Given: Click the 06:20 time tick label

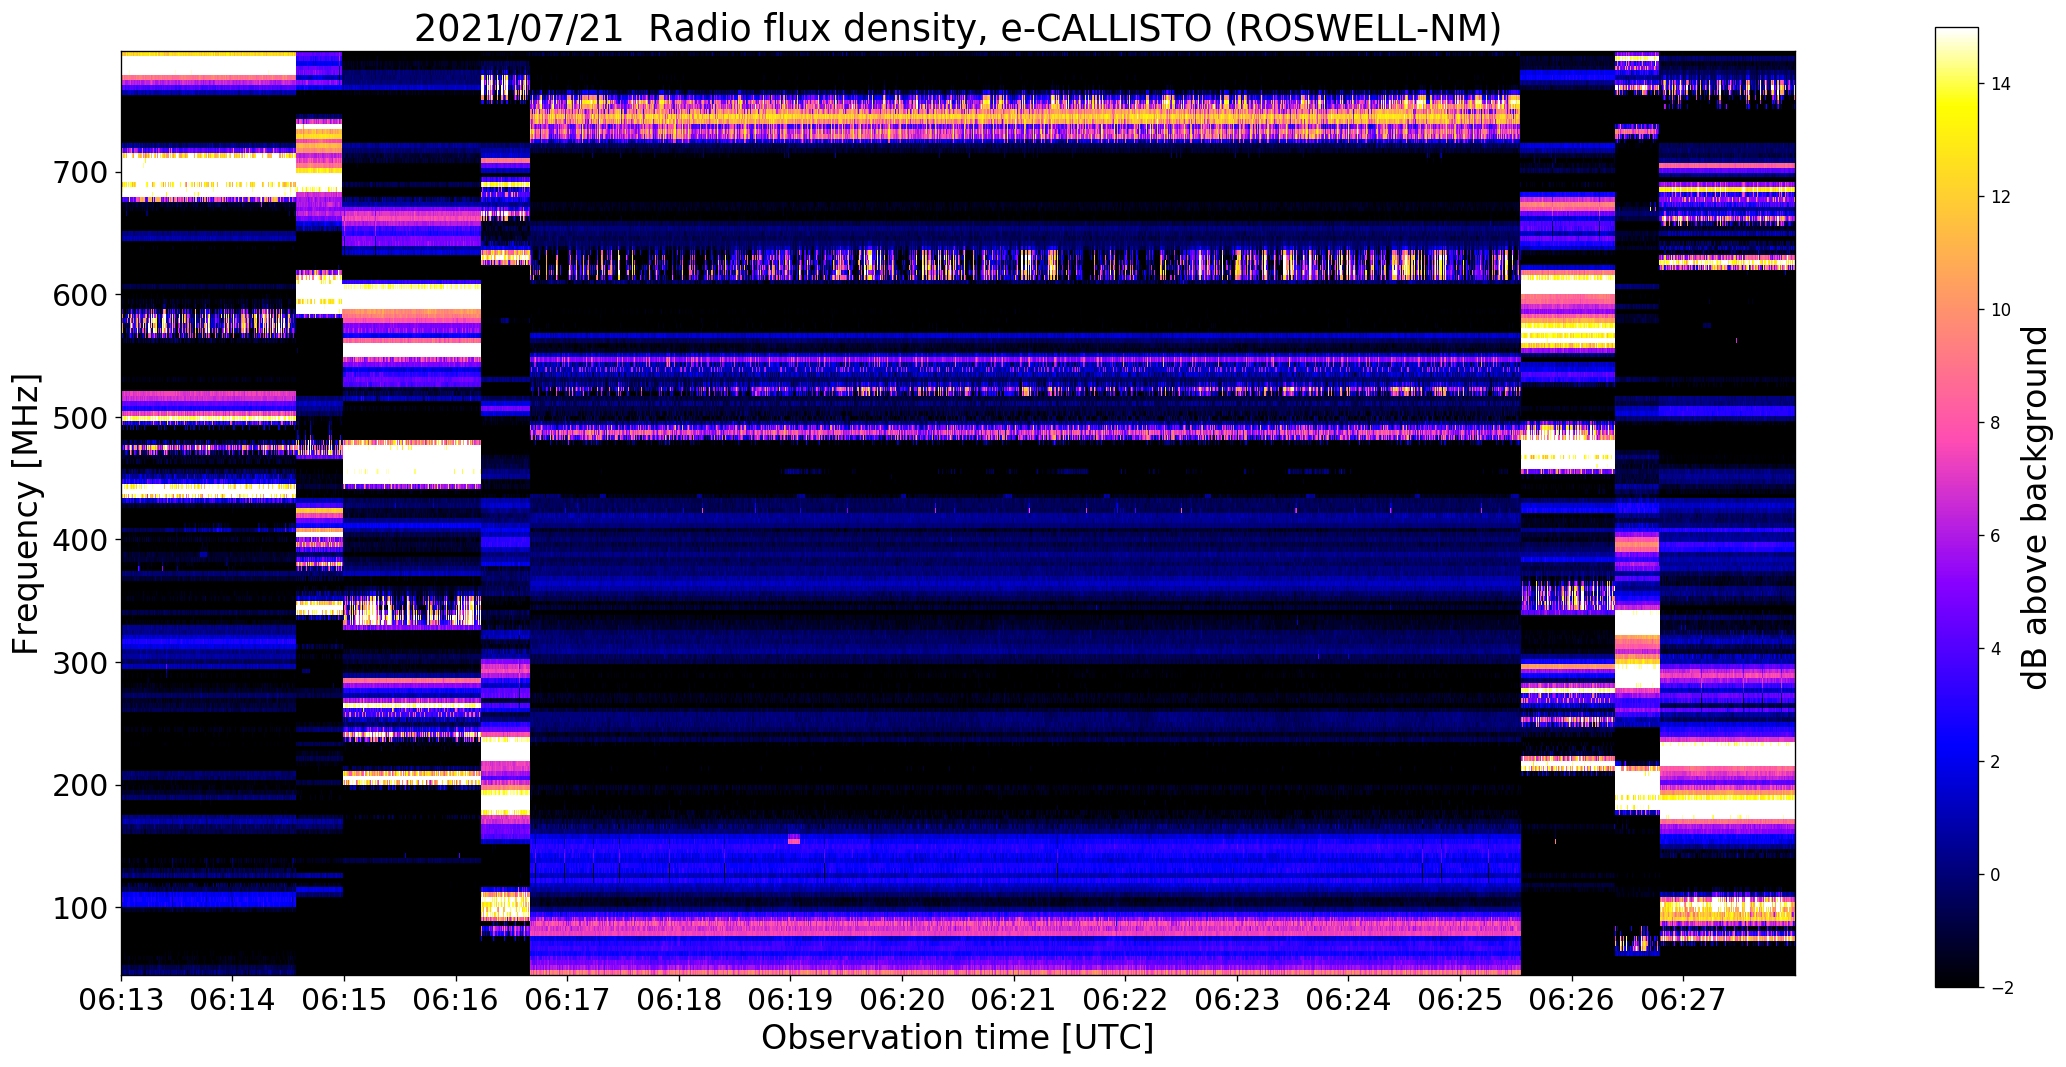Looking at the screenshot, I should coord(902,997).
